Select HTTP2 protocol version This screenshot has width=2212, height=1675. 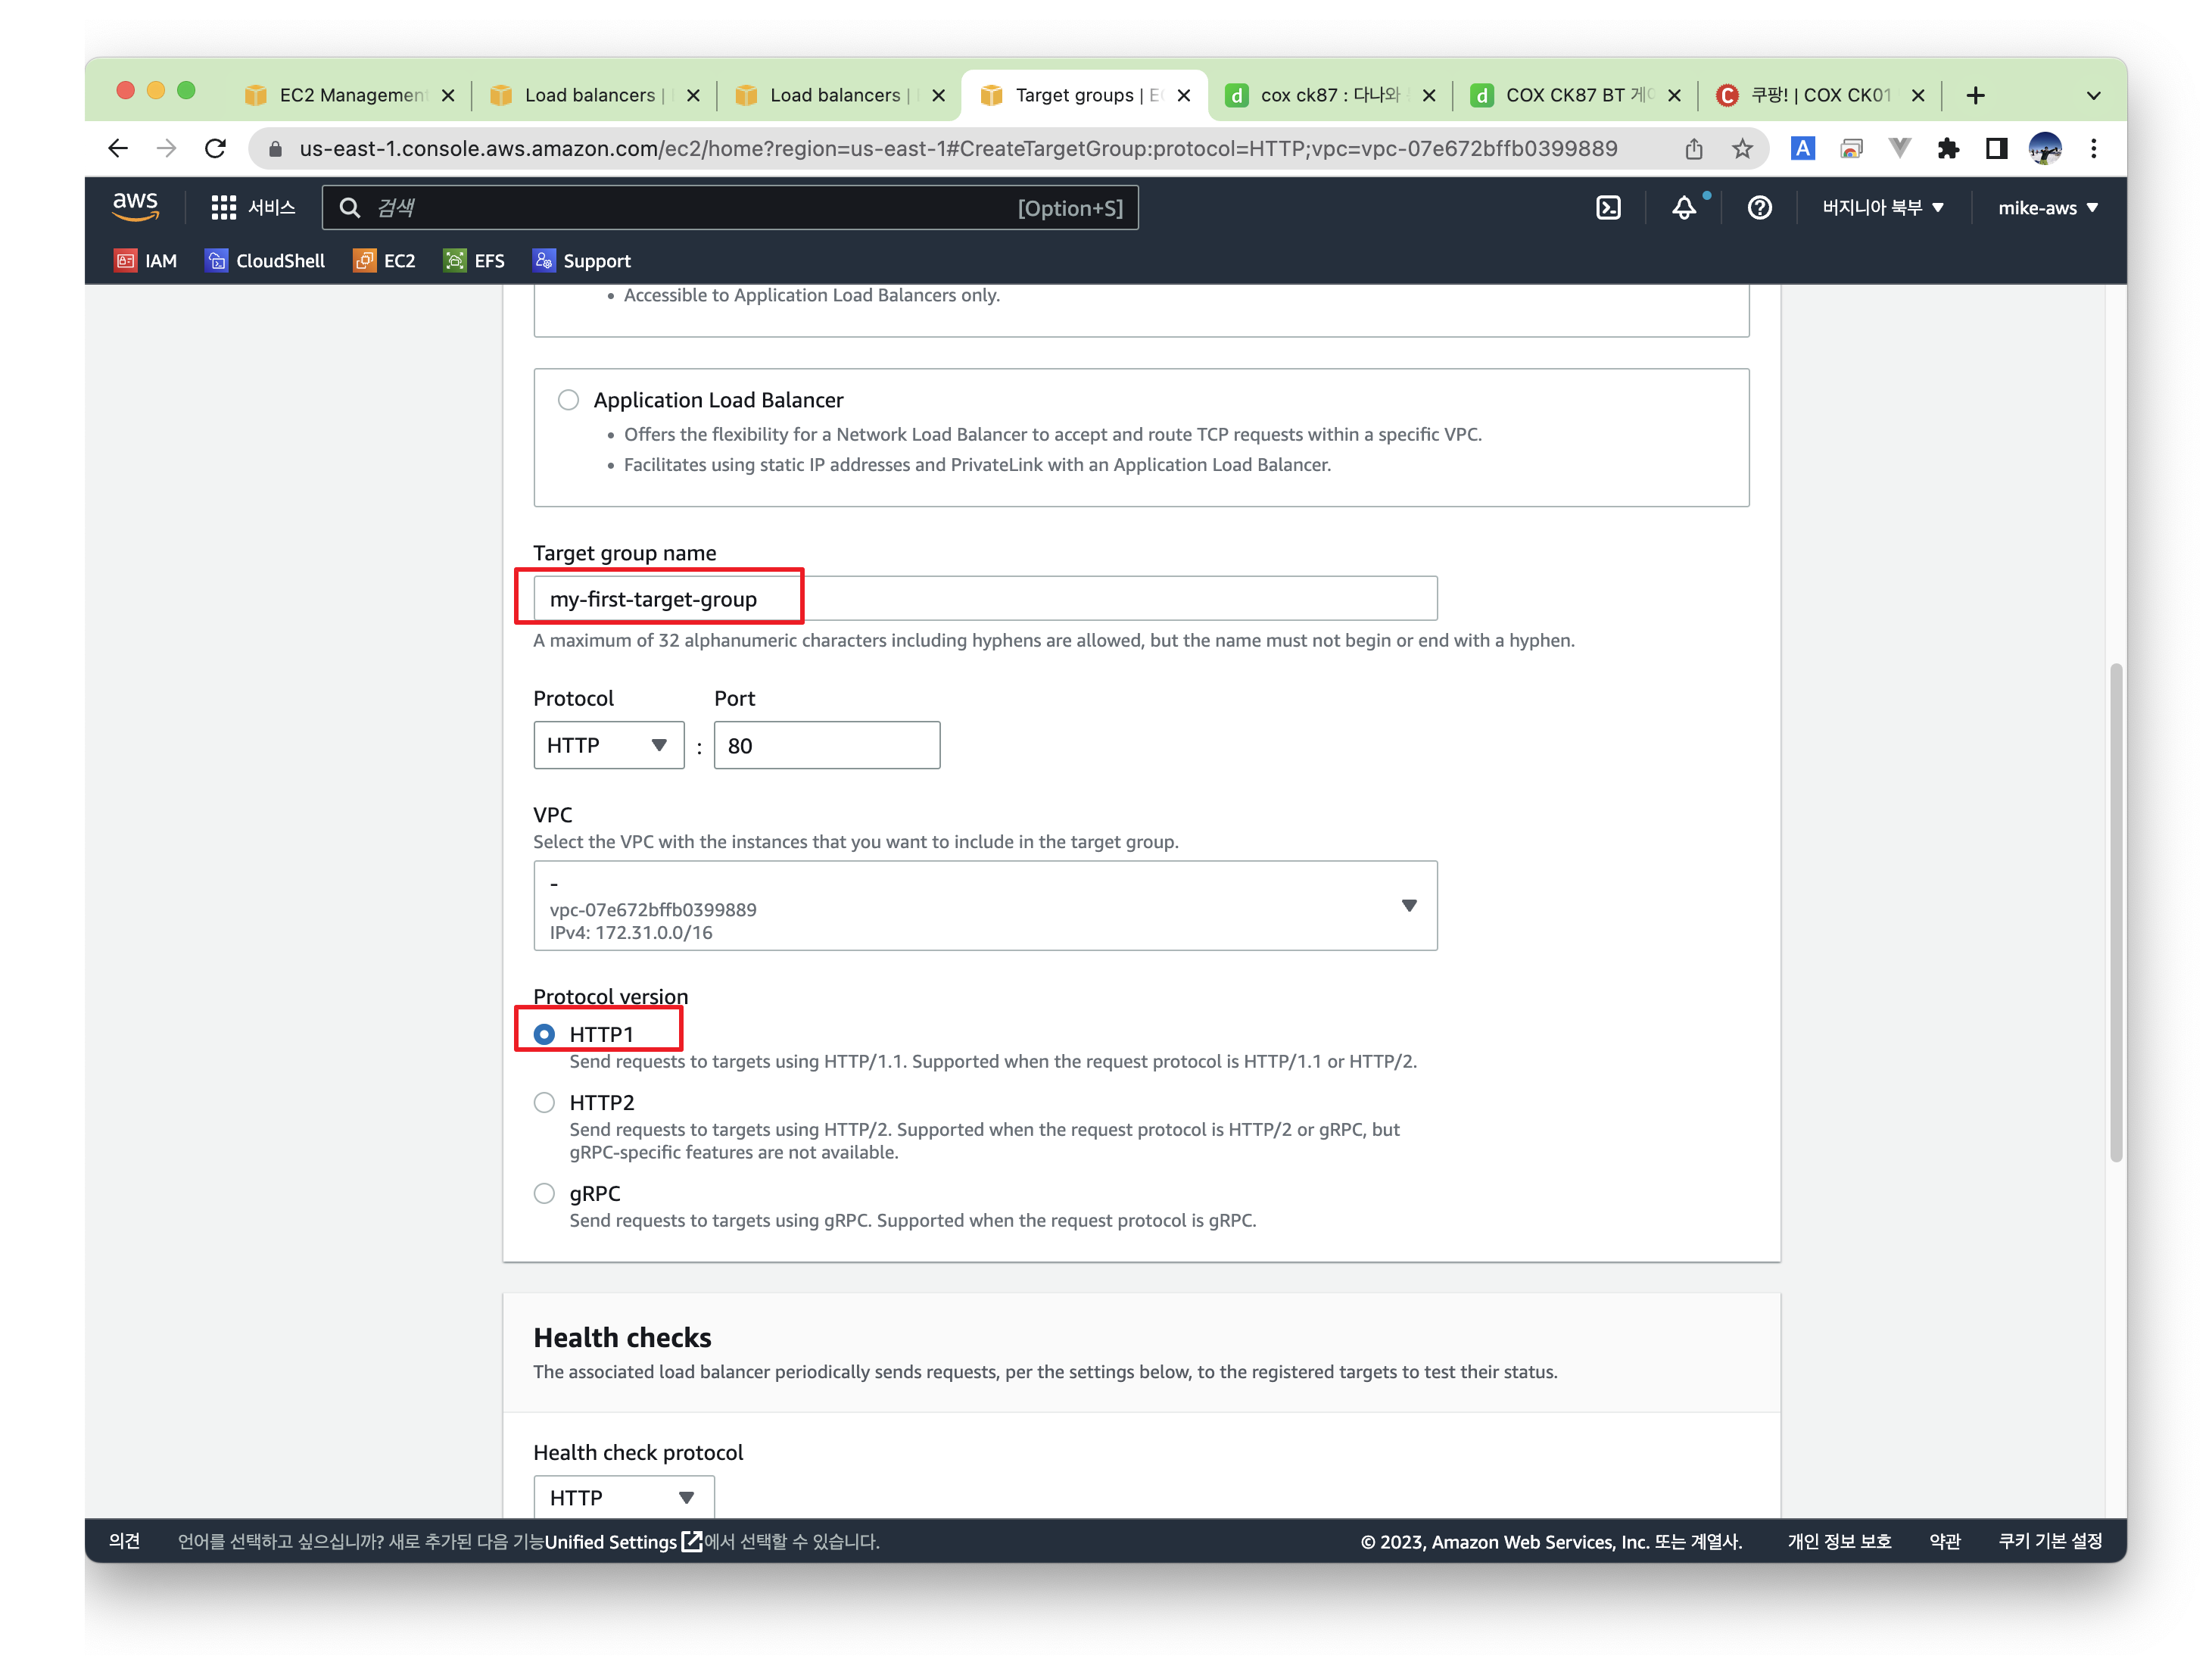click(544, 1102)
